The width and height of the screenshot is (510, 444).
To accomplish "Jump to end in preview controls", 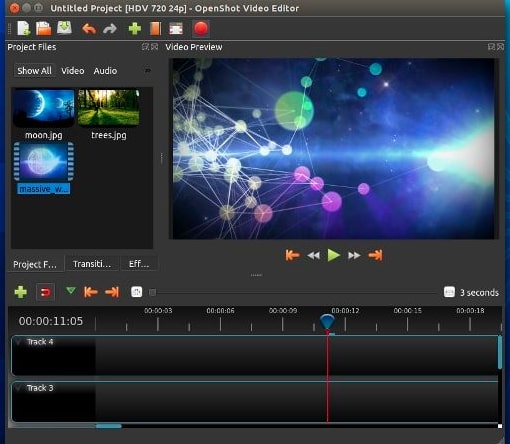I will pos(375,255).
